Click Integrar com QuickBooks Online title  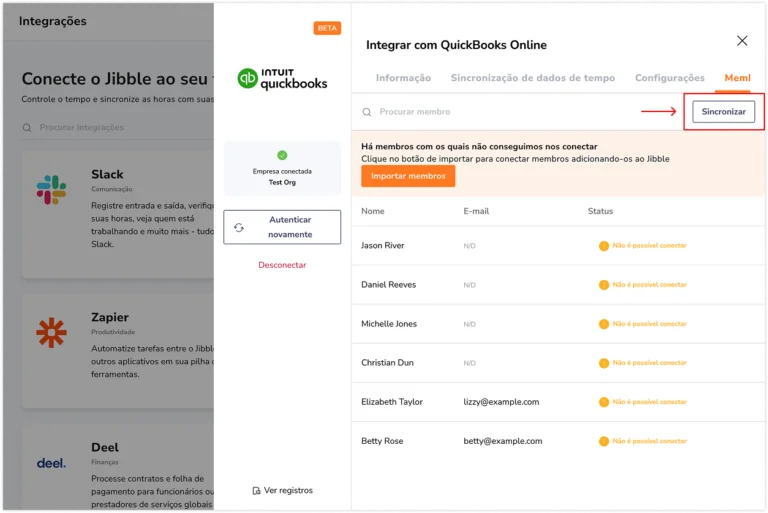[456, 45]
